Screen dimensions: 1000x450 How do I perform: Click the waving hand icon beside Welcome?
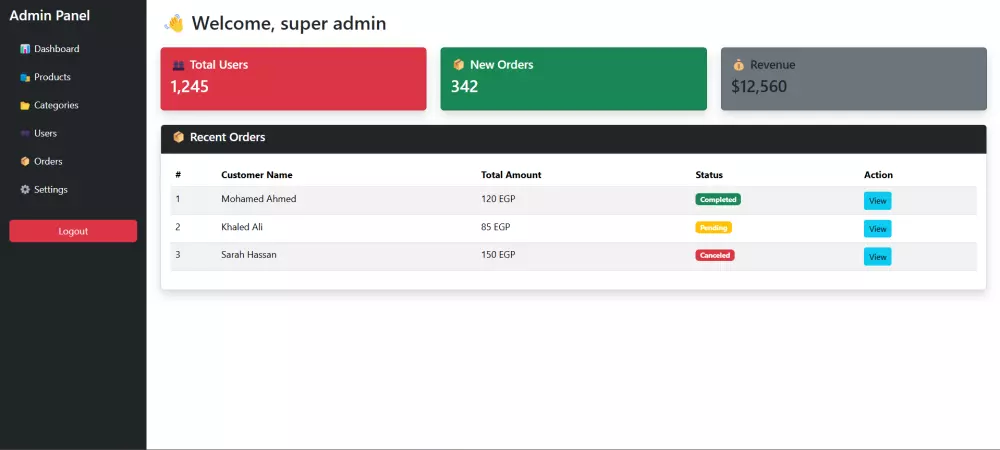coord(174,24)
